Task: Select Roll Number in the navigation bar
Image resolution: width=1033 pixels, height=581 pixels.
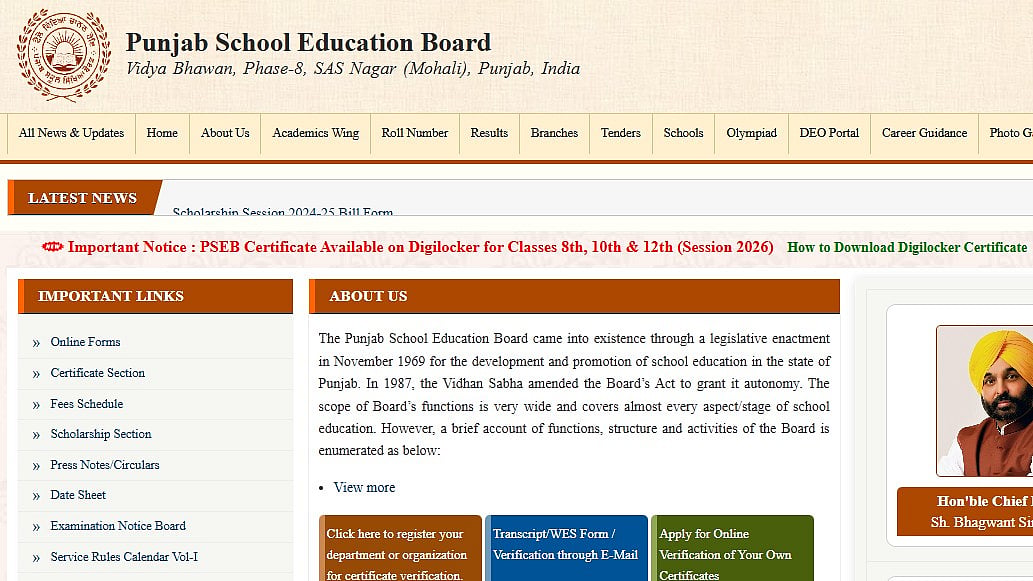Action: point(414,133)
